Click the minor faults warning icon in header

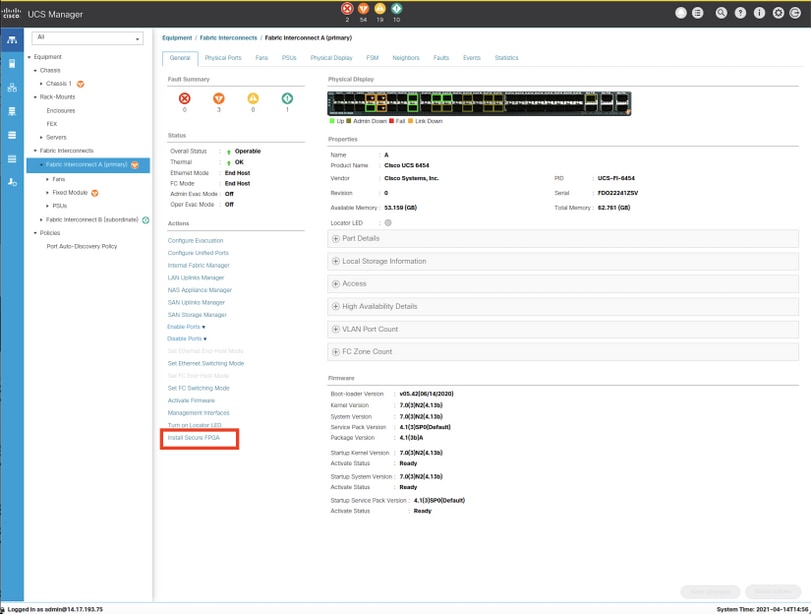point(380,9)
